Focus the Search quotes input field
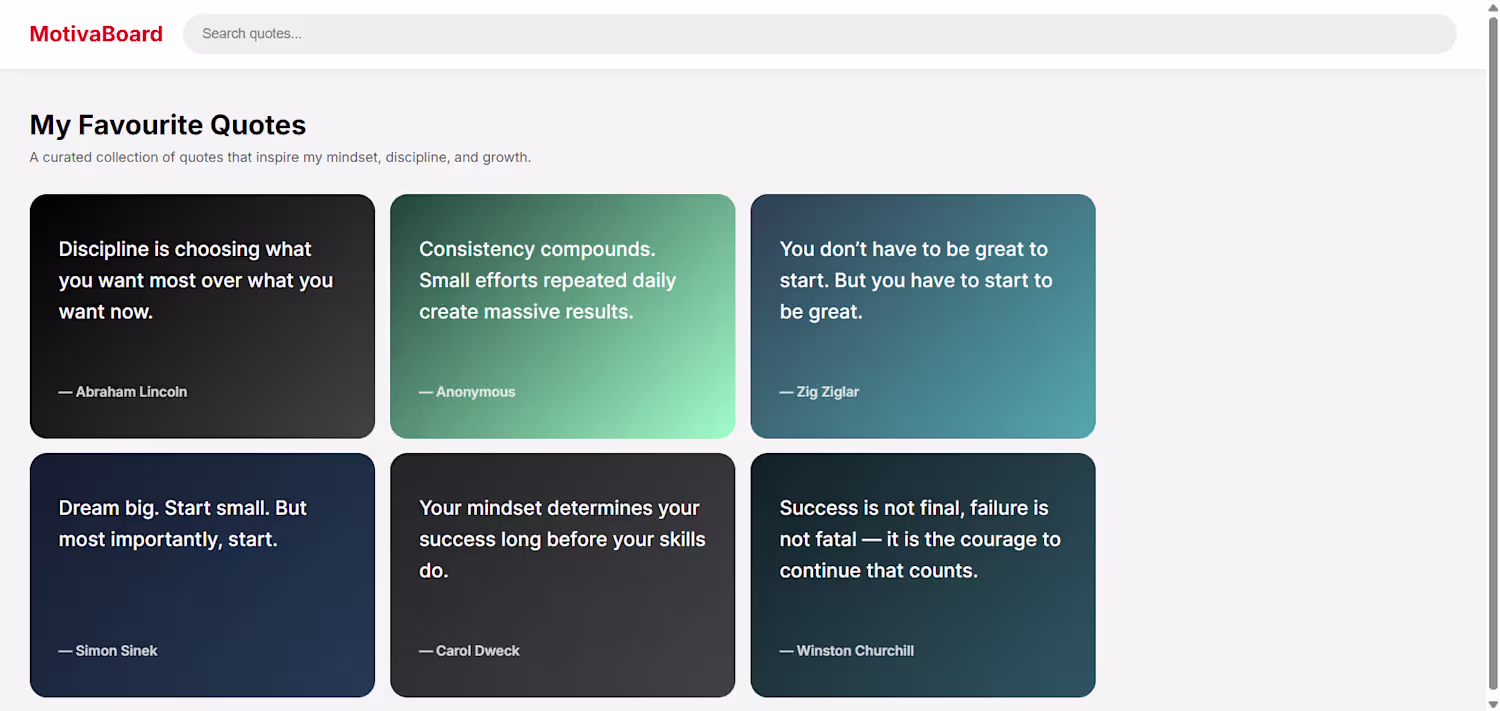This screenshot has height=711, width=1500. click(x=818, y=34)
